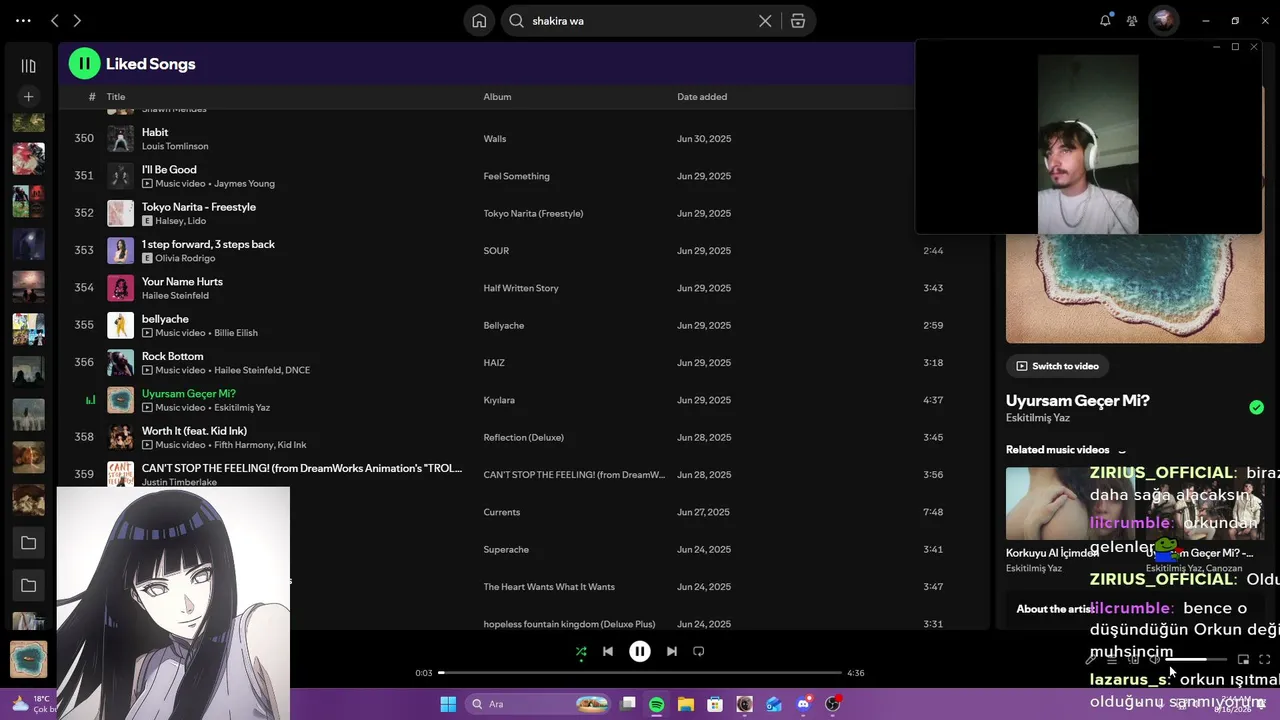Select 'Worth It (feat. Kid Ink)'
The height and width of the screenshot is (720, 1280).
(x=194, y=431)
